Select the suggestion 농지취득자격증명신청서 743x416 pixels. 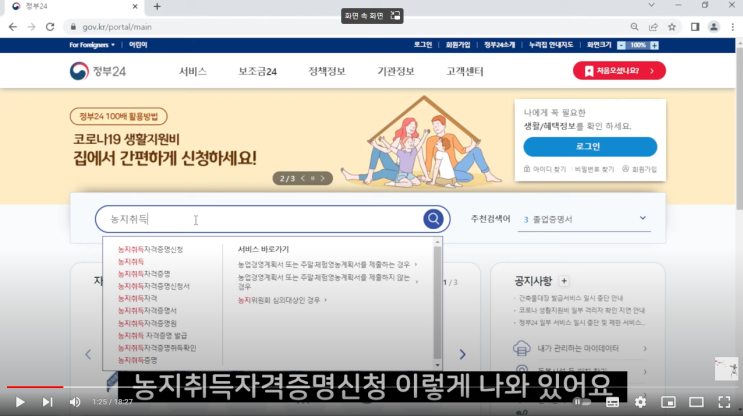(154, 286)
